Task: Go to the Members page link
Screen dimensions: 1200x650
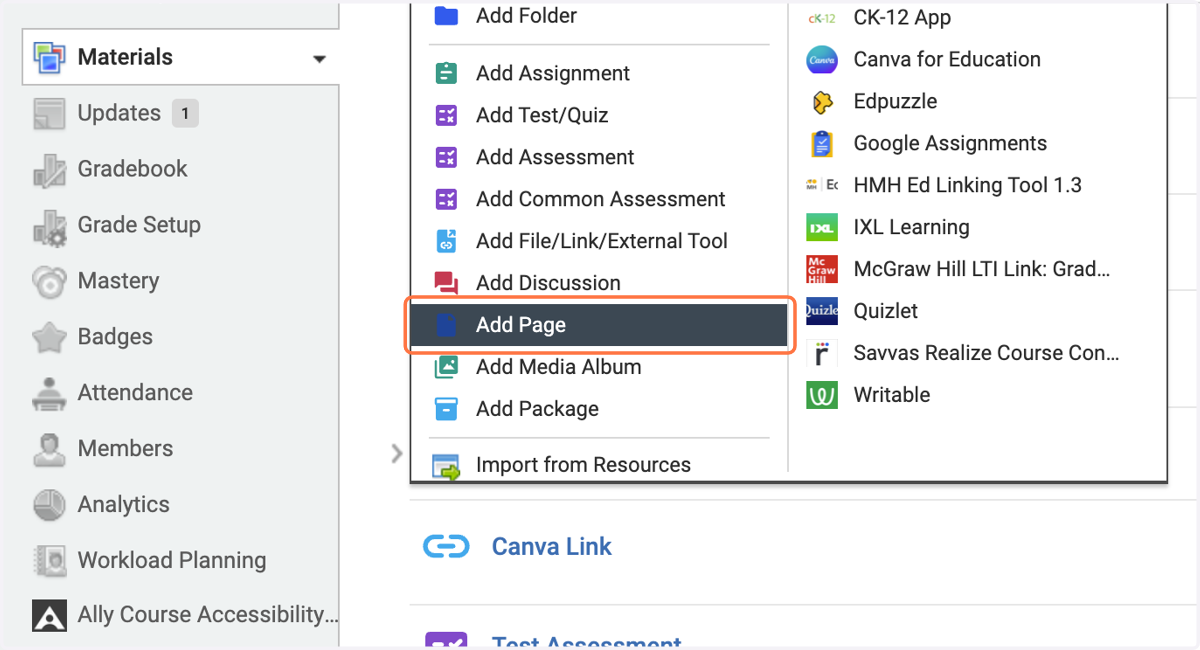Action: (x=125, y=449)
